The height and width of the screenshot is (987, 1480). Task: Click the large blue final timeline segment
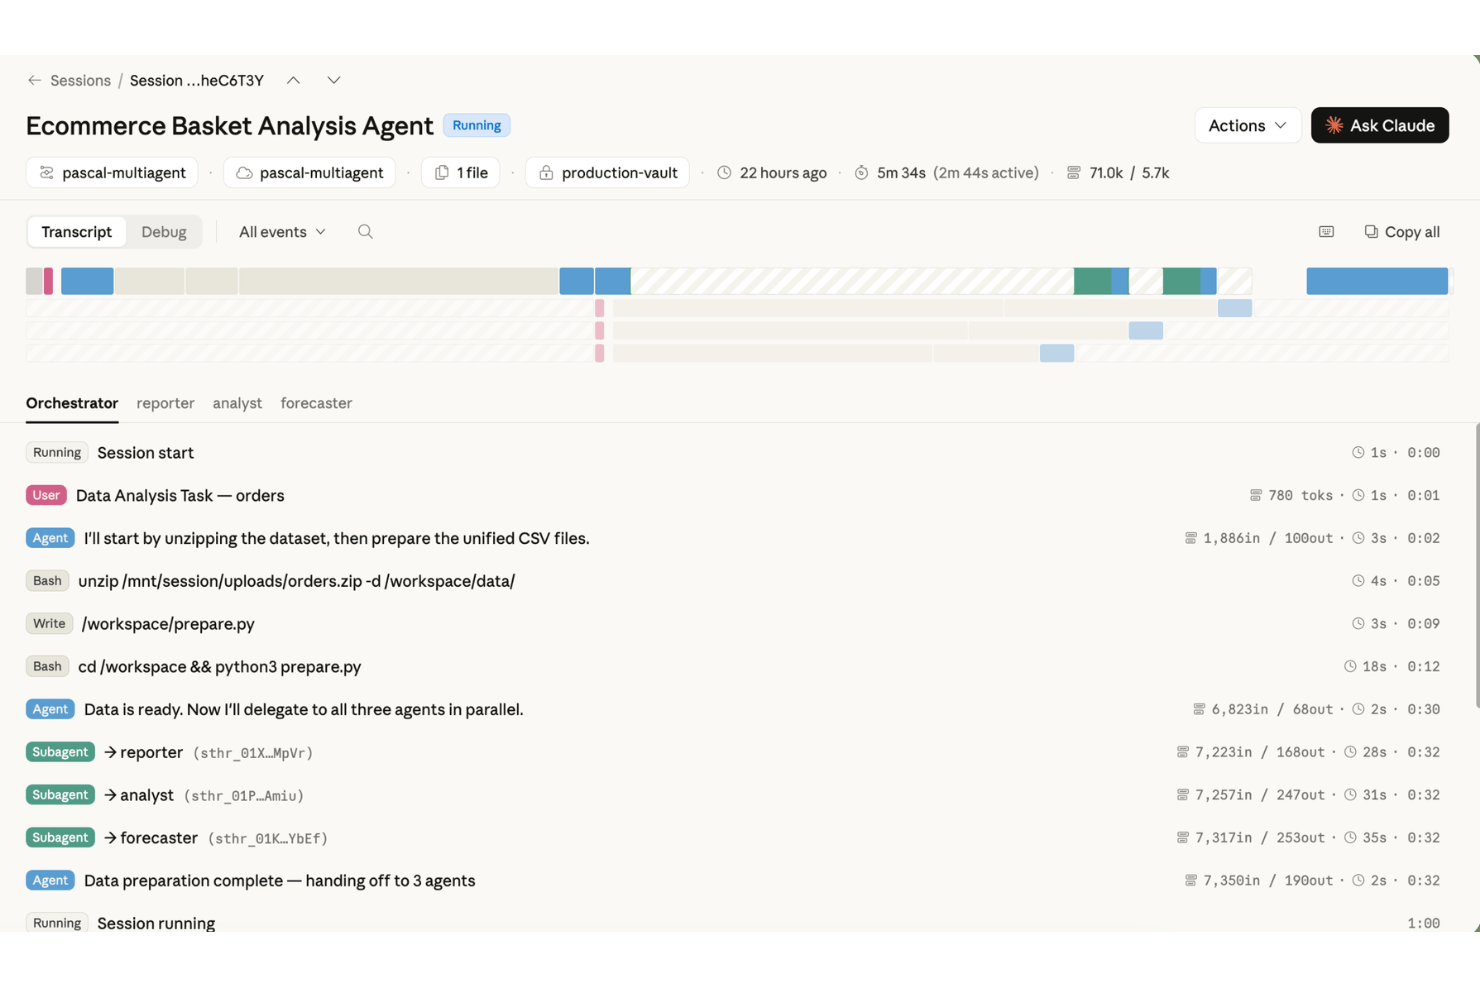[1377, 281]
